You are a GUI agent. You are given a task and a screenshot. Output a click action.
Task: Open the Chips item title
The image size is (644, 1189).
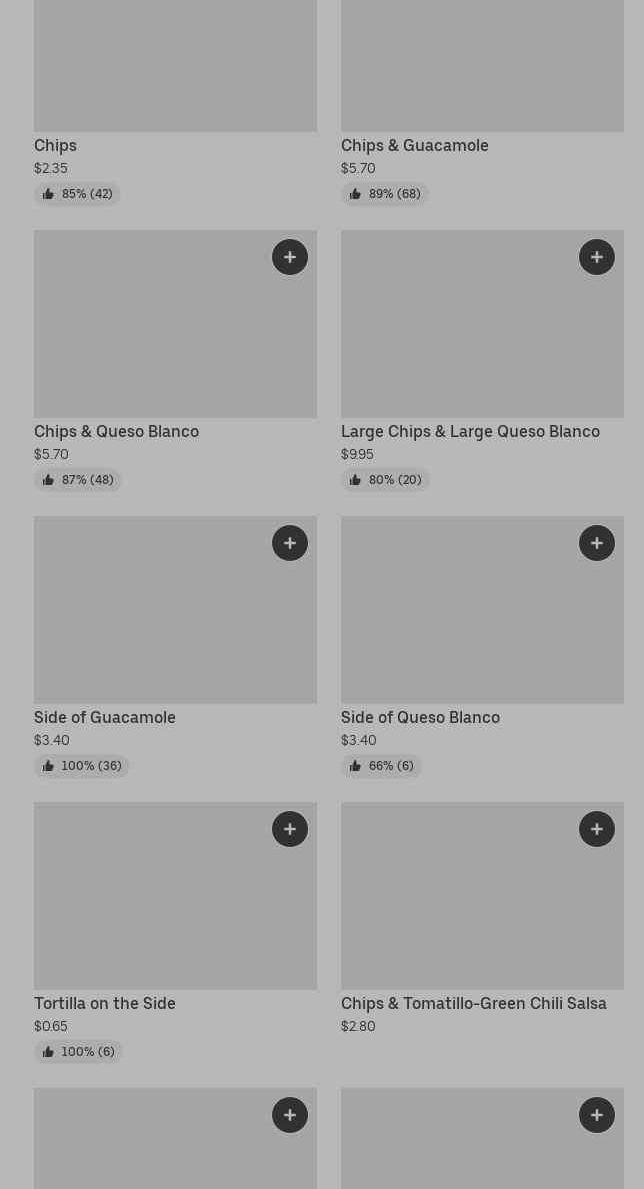(x=55, y=146)
